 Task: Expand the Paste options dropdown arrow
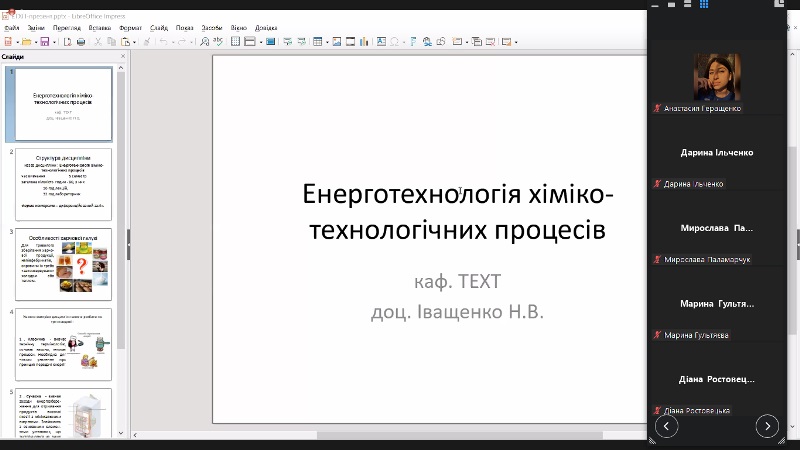click(135, 42)
